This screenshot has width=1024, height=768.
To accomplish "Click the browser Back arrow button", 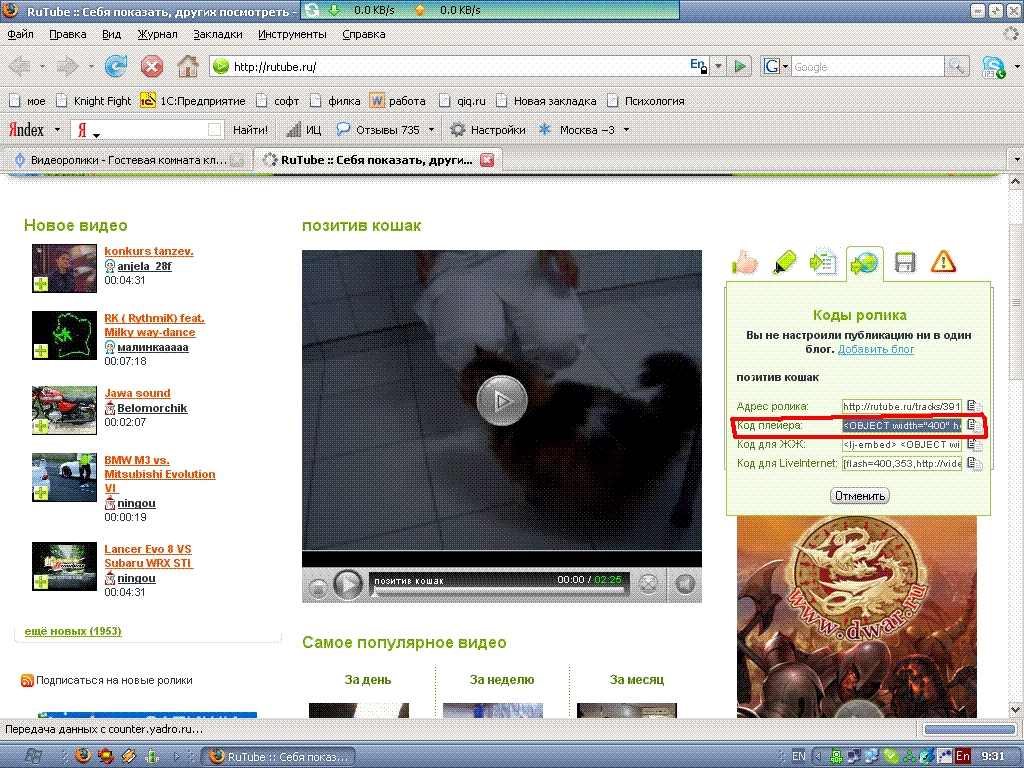I will click(x=20, y=66).
